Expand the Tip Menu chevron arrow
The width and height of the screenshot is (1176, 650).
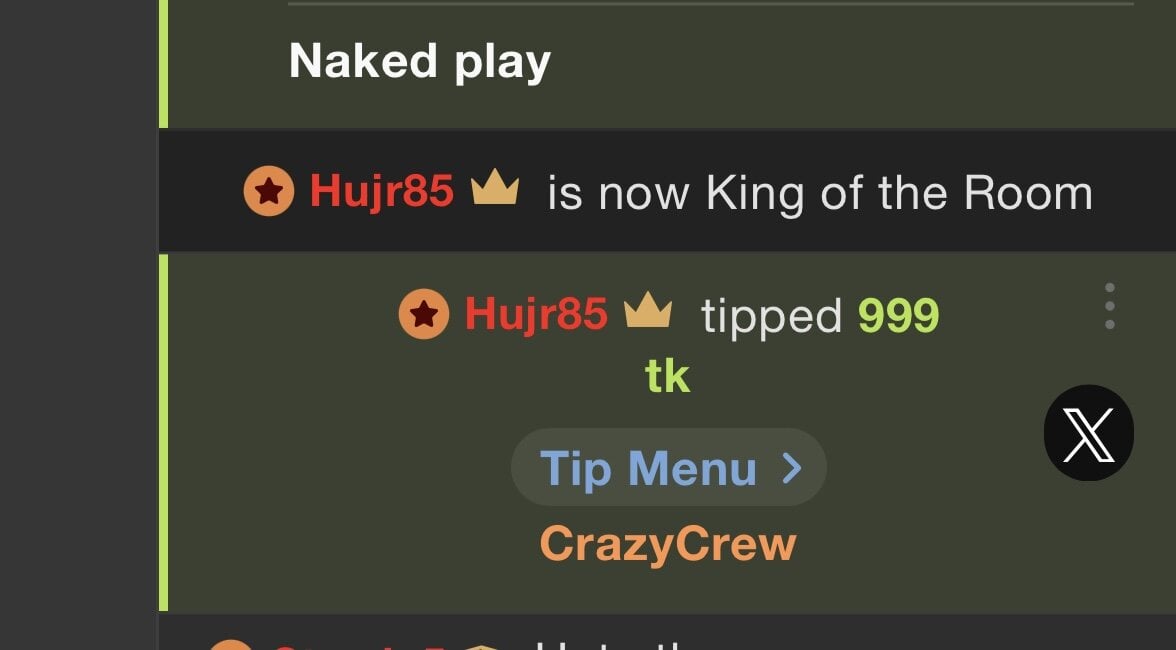(792, 468)
